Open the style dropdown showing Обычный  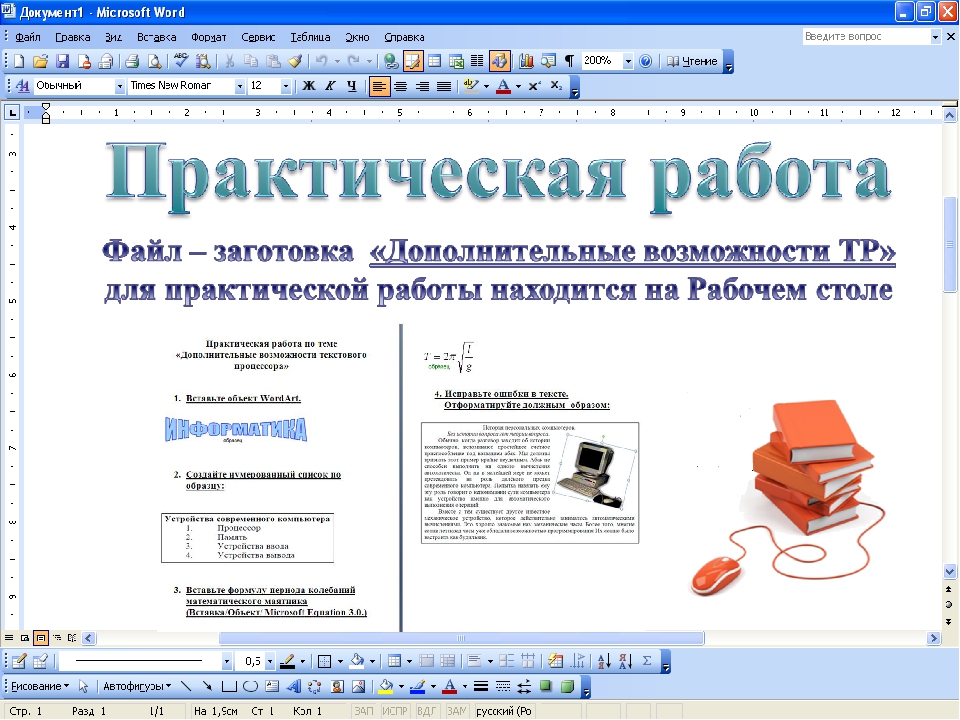[119, 86]
